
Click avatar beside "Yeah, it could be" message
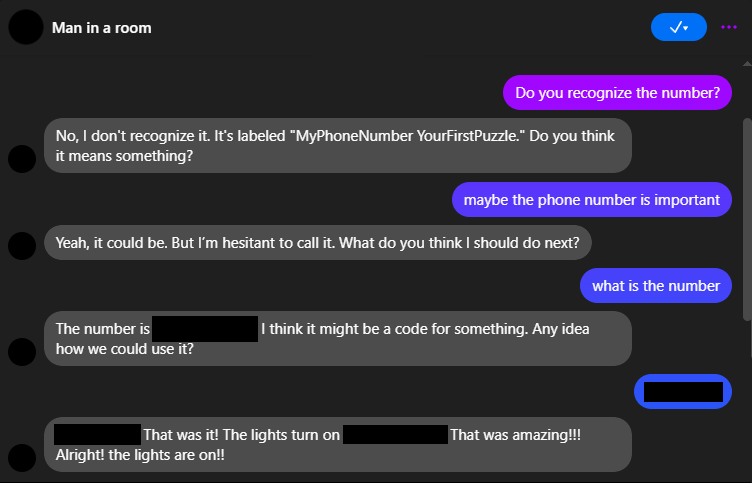tap(20, 243)
